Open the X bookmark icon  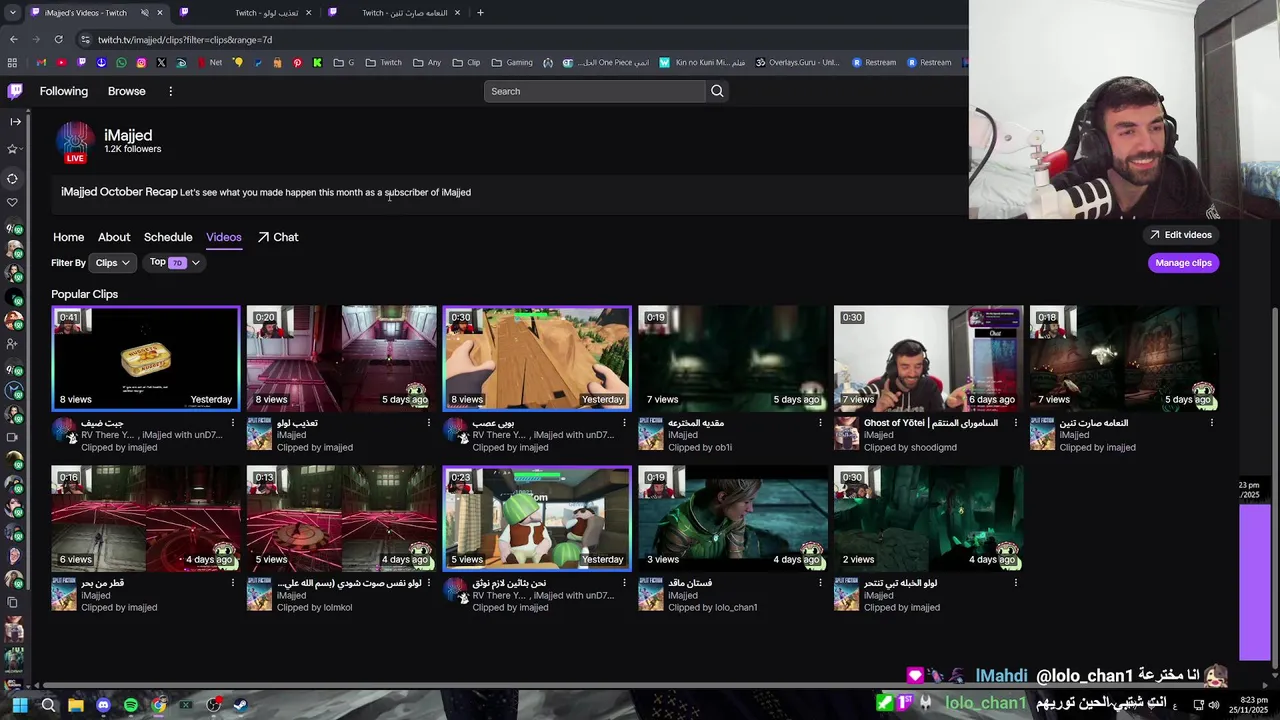tap(161, 62)
